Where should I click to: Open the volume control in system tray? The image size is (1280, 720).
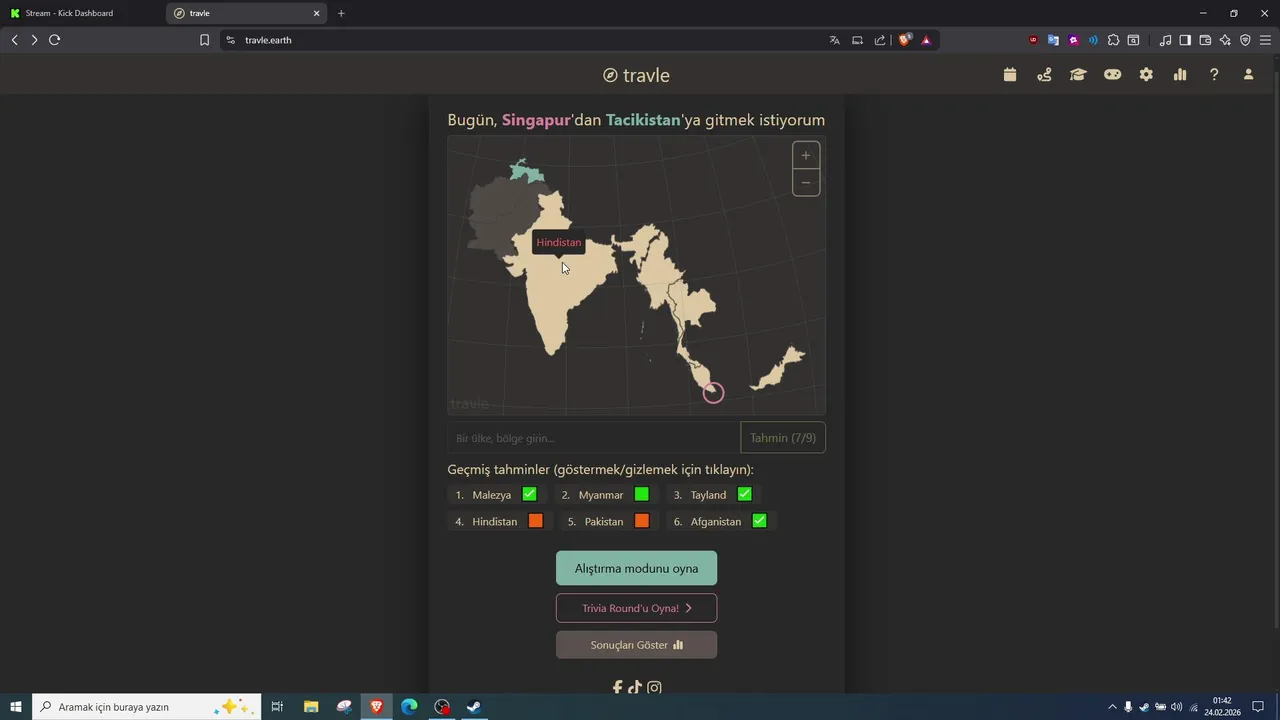[x=1176, y=707]
